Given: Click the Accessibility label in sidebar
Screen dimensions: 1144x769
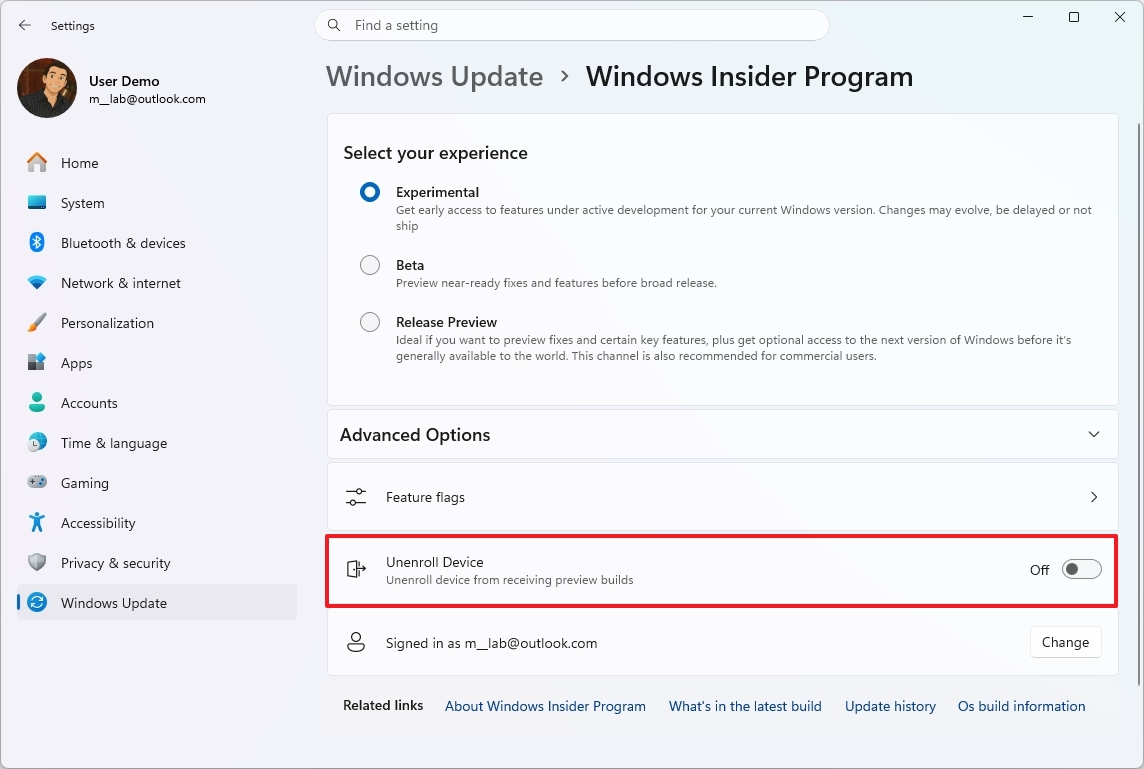Looking at the screenshot, I should pyautogui.click(x=98, y=523).
